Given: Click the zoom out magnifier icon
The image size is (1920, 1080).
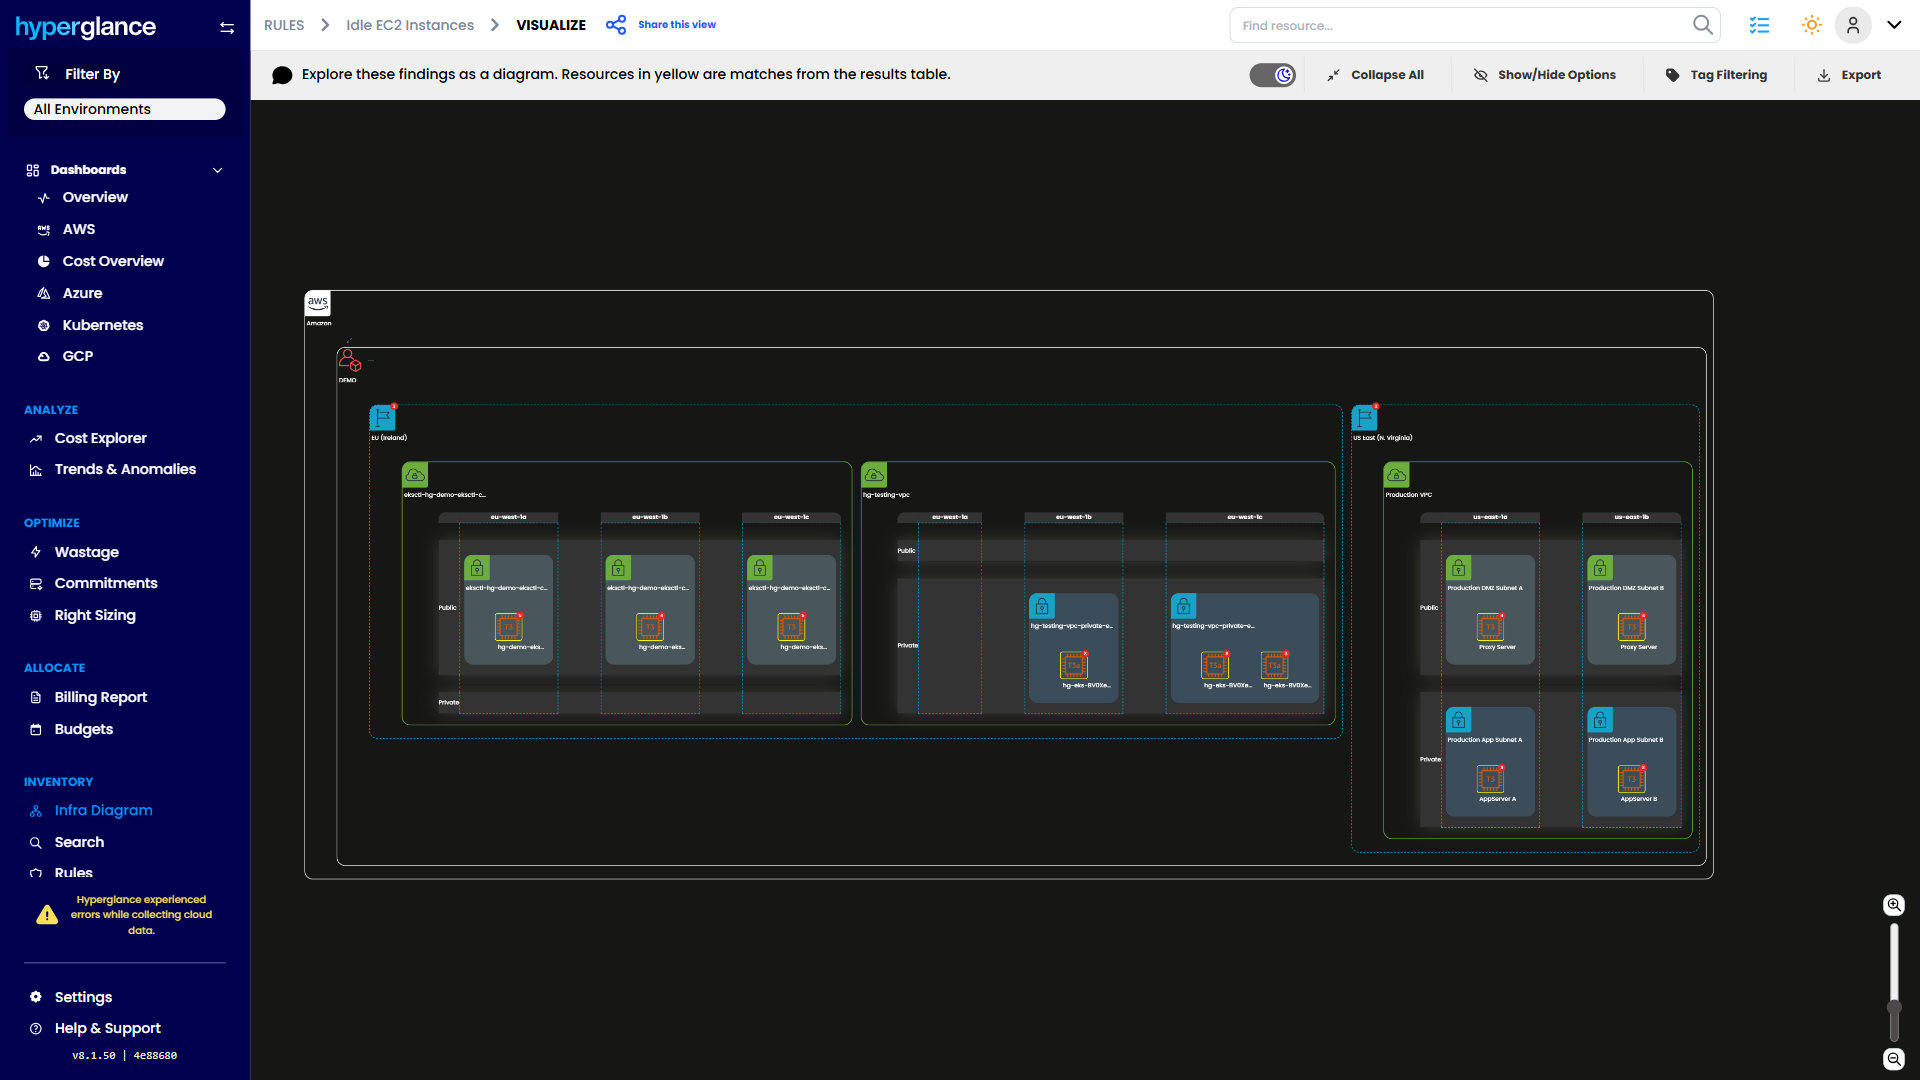Looking at the screenshot, I should [1894, 1059].
